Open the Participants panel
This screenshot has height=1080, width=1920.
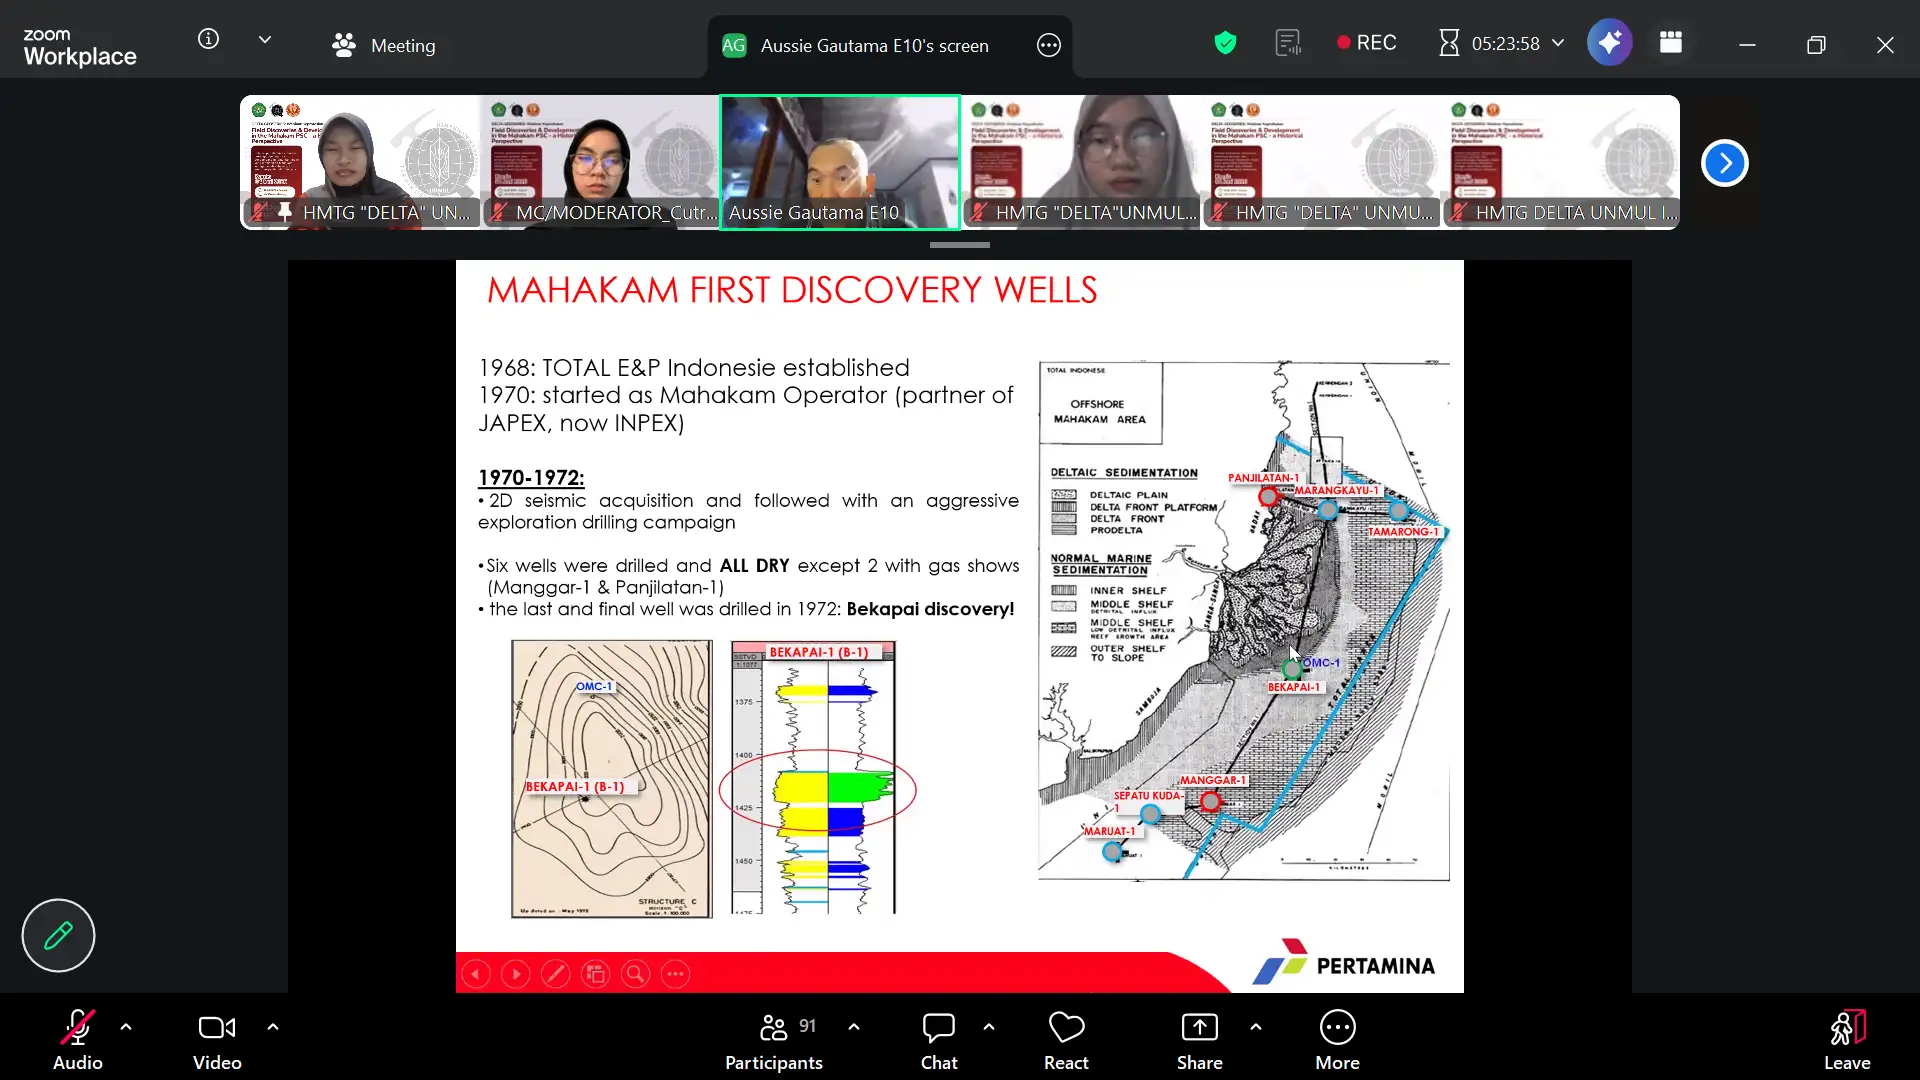coord(774,1040)
